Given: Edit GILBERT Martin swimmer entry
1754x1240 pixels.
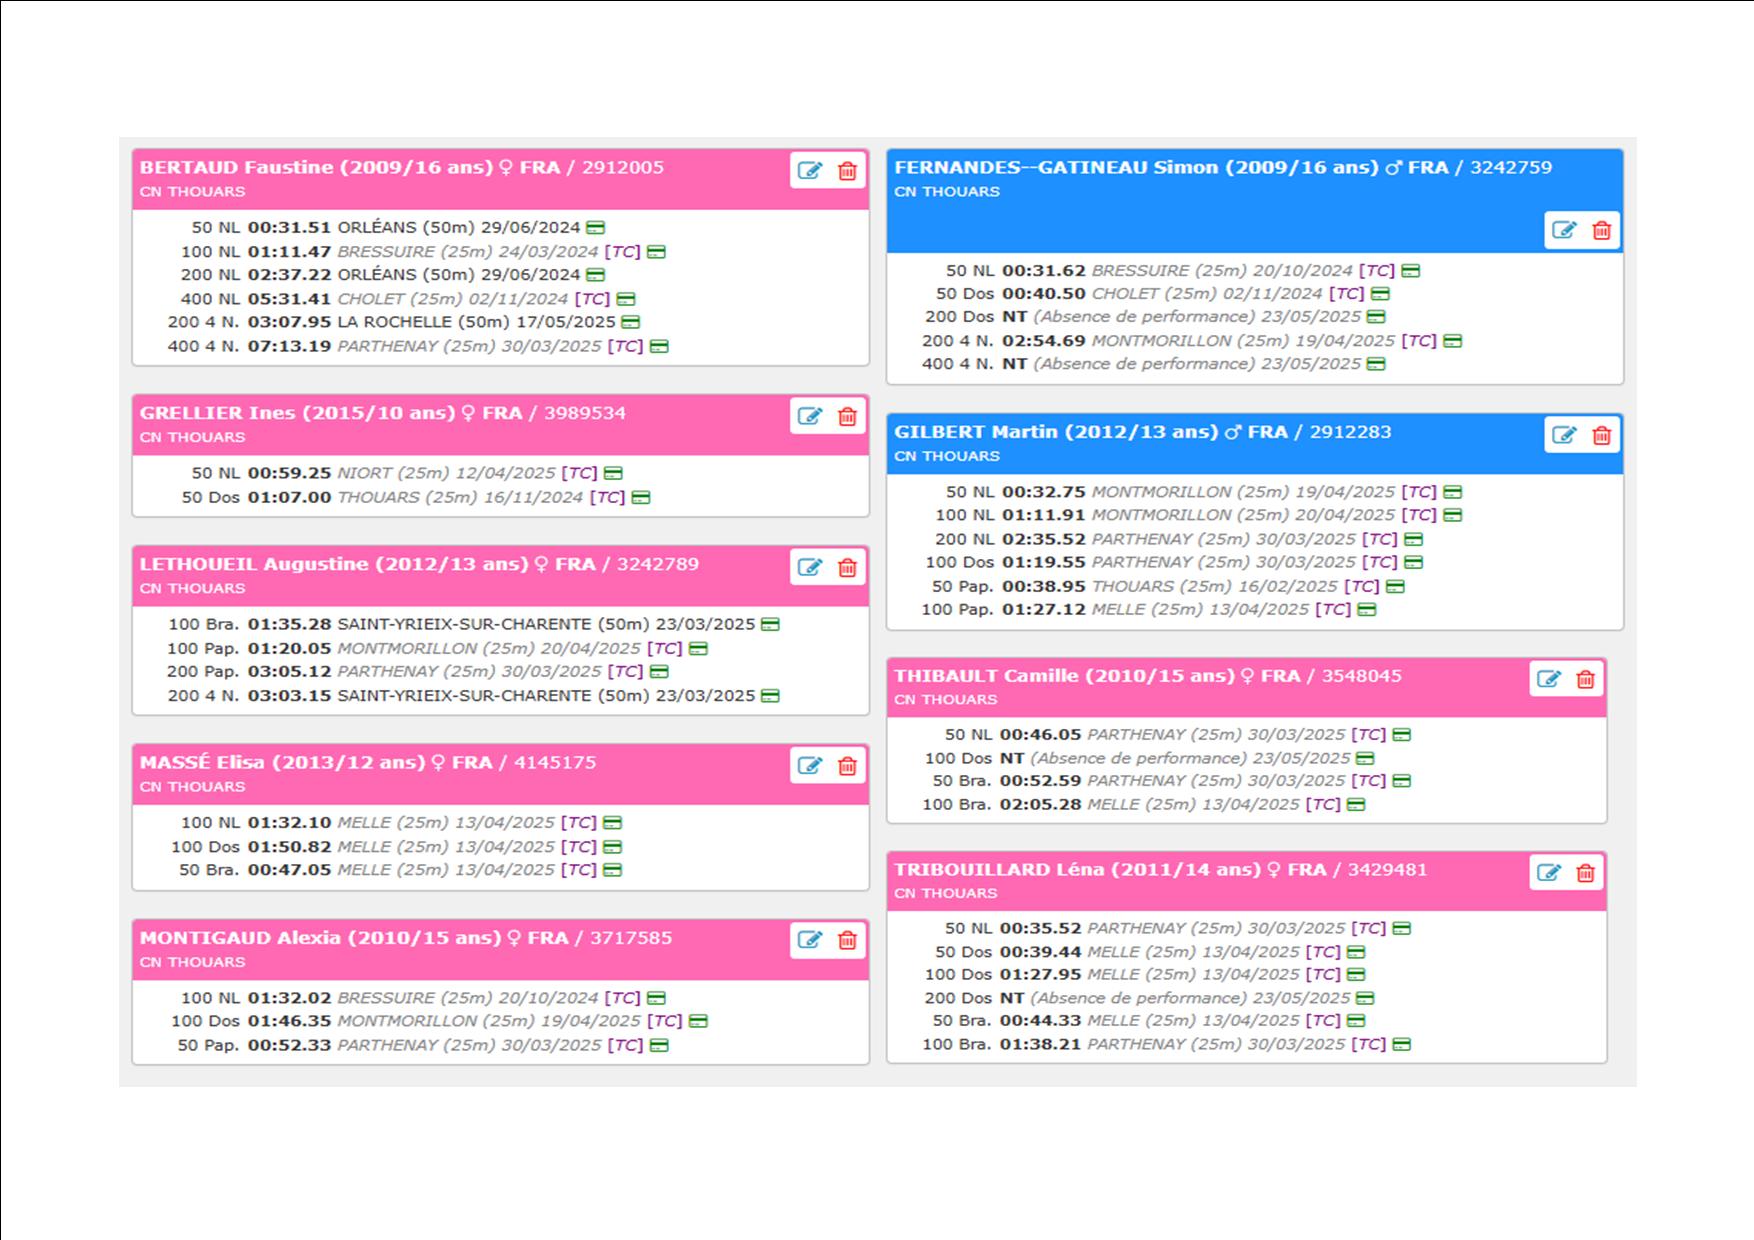Looking at the screenshot, I should [x=1564, y=435].
